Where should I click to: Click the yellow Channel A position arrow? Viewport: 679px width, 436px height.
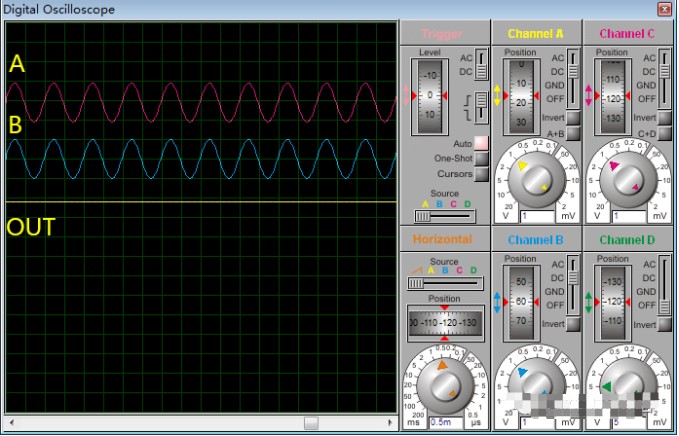pyautogui.click(x=498, y=96)
